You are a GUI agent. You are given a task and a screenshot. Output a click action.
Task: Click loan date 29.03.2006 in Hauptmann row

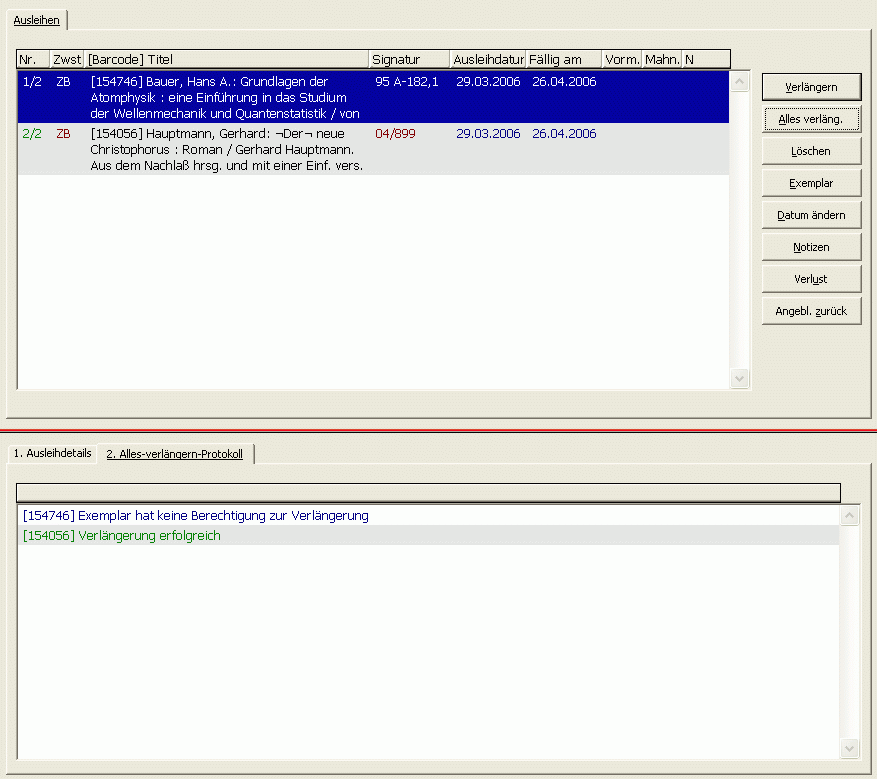point(488,134)
